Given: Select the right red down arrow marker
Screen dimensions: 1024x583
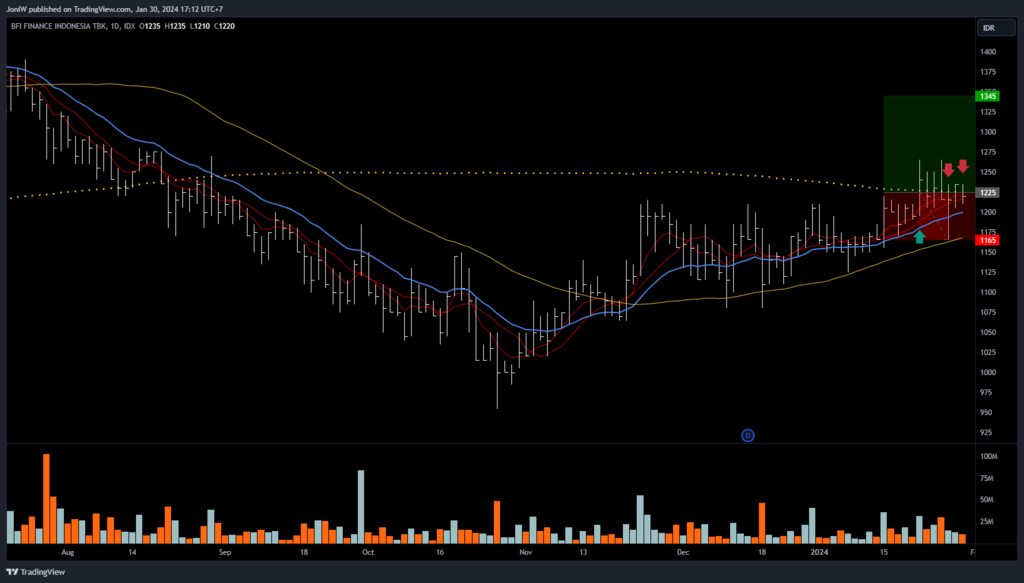Looking at the screenshot, I should (963, 166).
